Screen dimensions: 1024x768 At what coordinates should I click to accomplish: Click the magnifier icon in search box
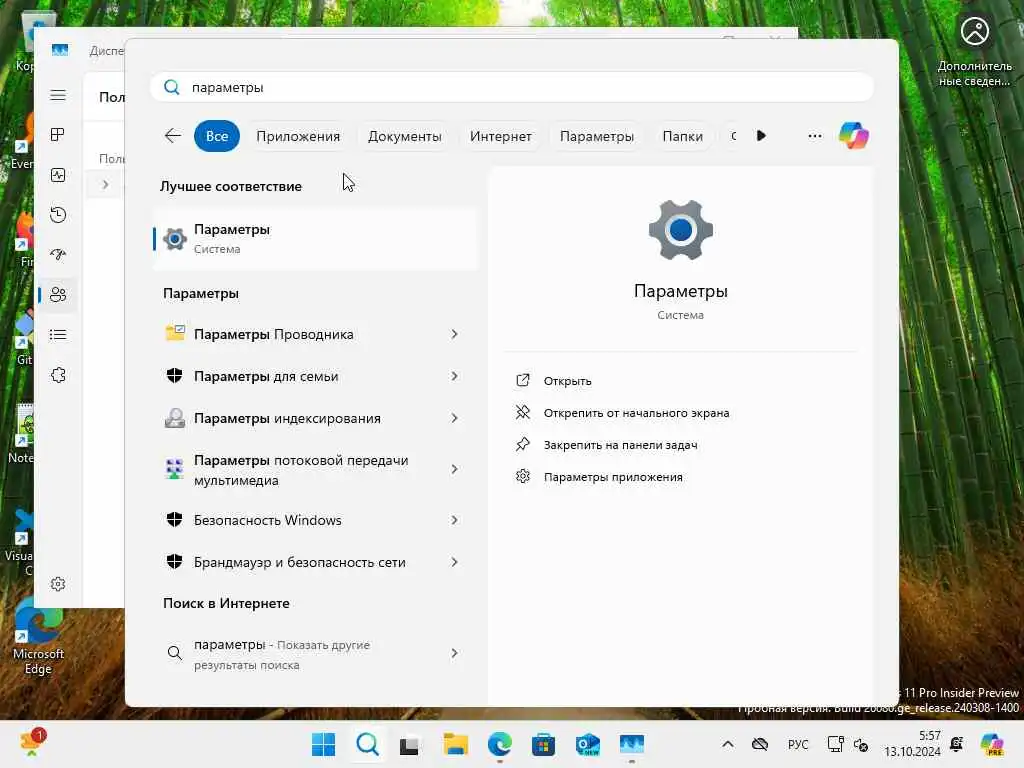pos(172,87)
